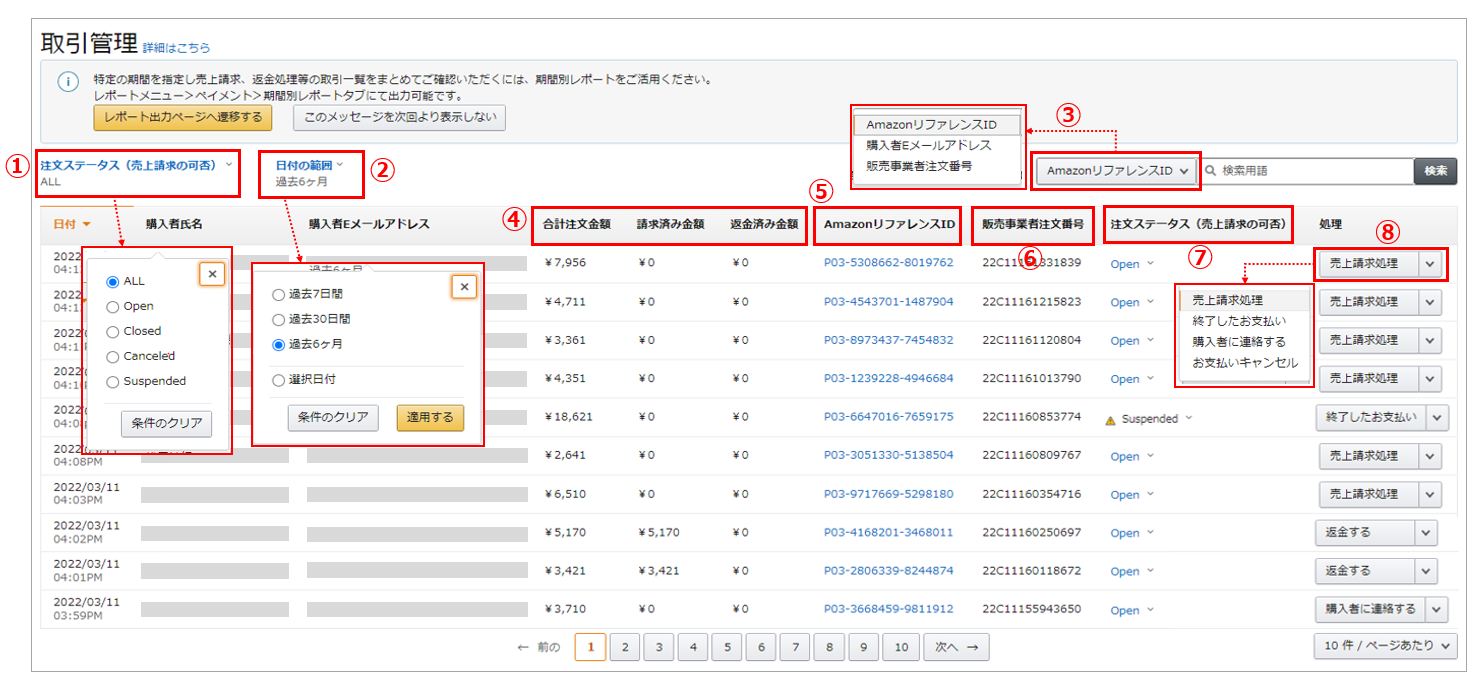The image size is (1477, 682).
Task: Click the sort arrow on the 日付 column
Action: pos(85,226)
